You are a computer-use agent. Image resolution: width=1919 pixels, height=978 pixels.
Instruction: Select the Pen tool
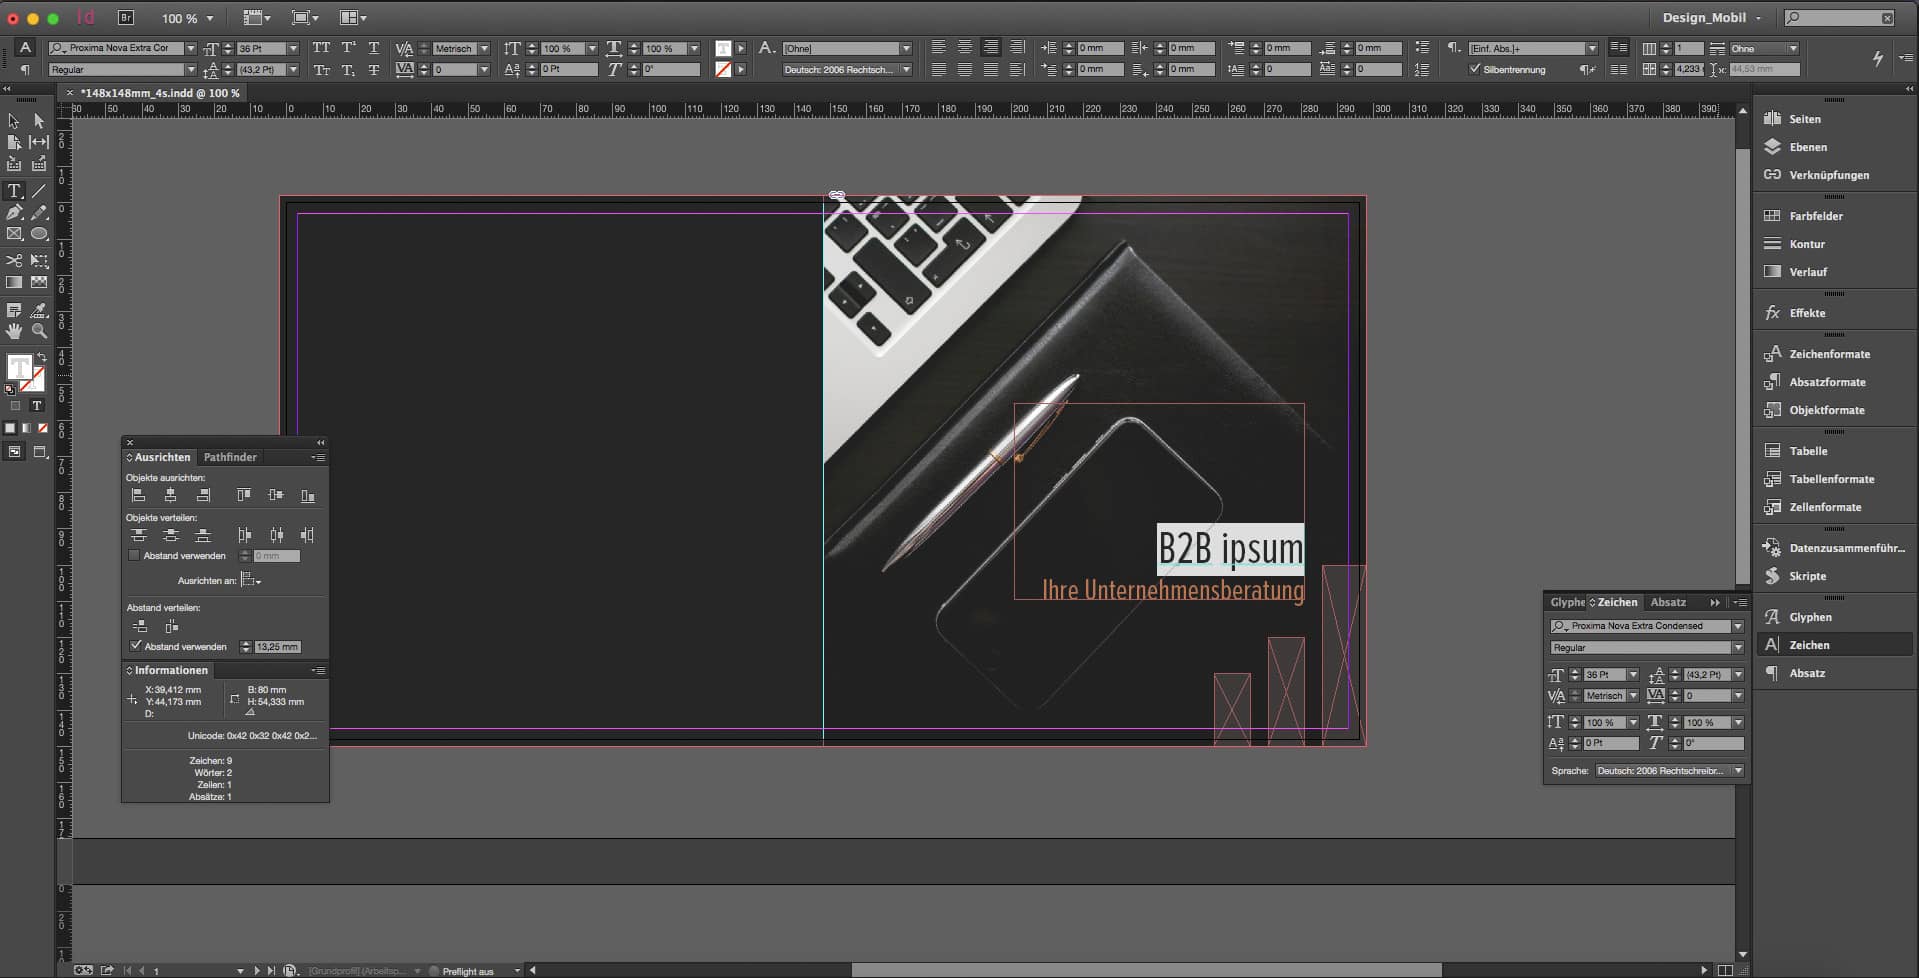[14, 213]
